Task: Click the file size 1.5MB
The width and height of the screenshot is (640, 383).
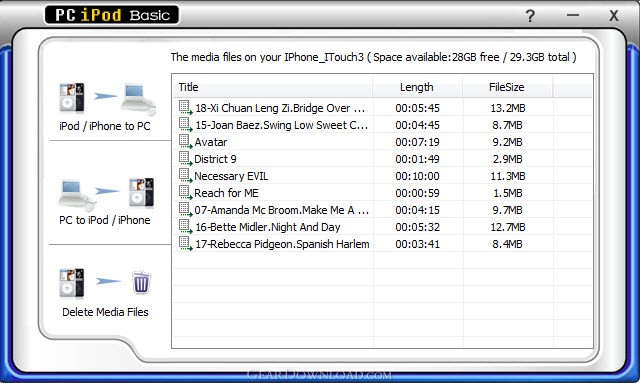Action: point(507,193)
